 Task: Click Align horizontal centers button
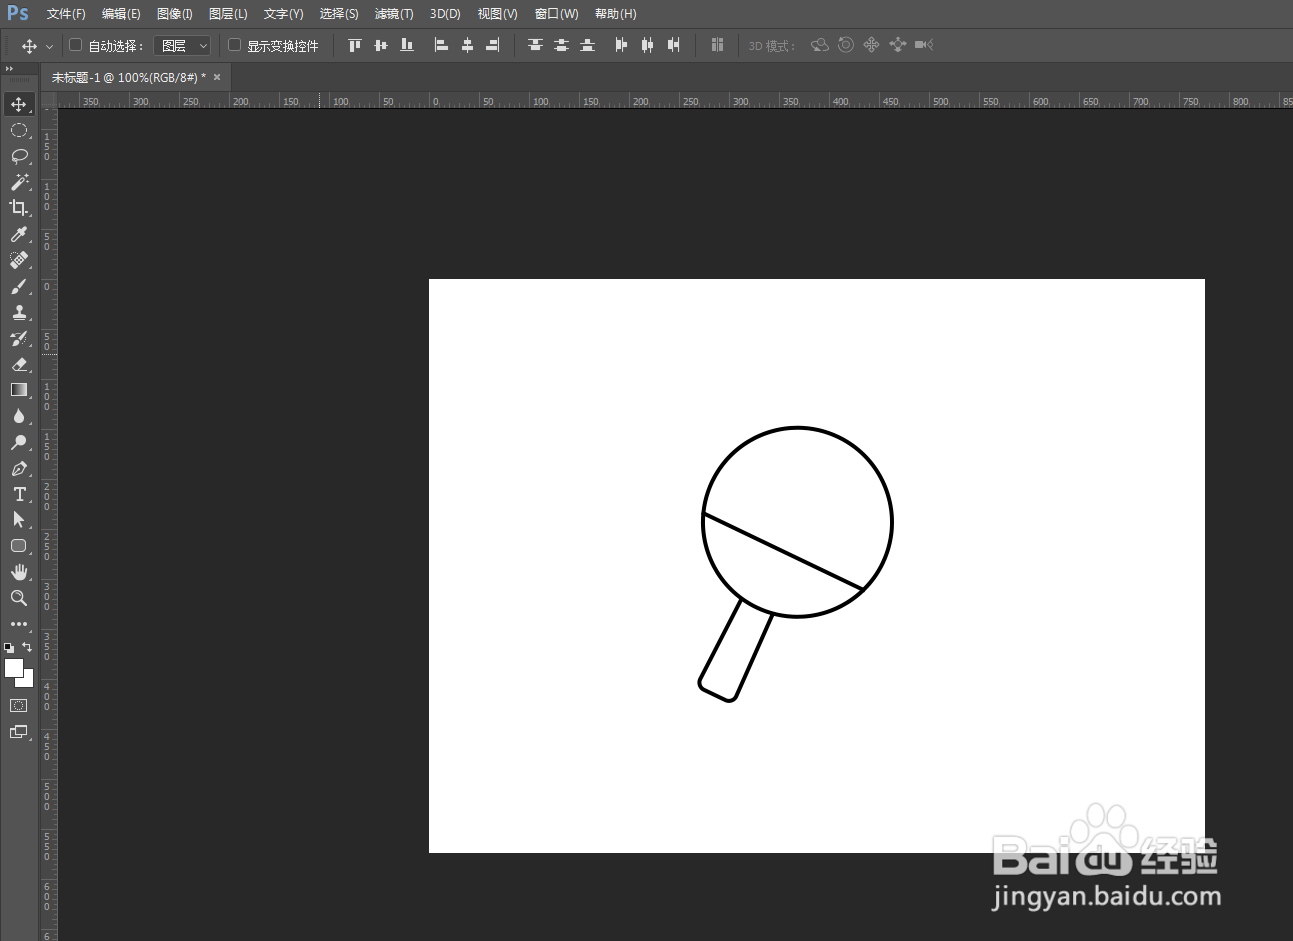pos(467,45)
